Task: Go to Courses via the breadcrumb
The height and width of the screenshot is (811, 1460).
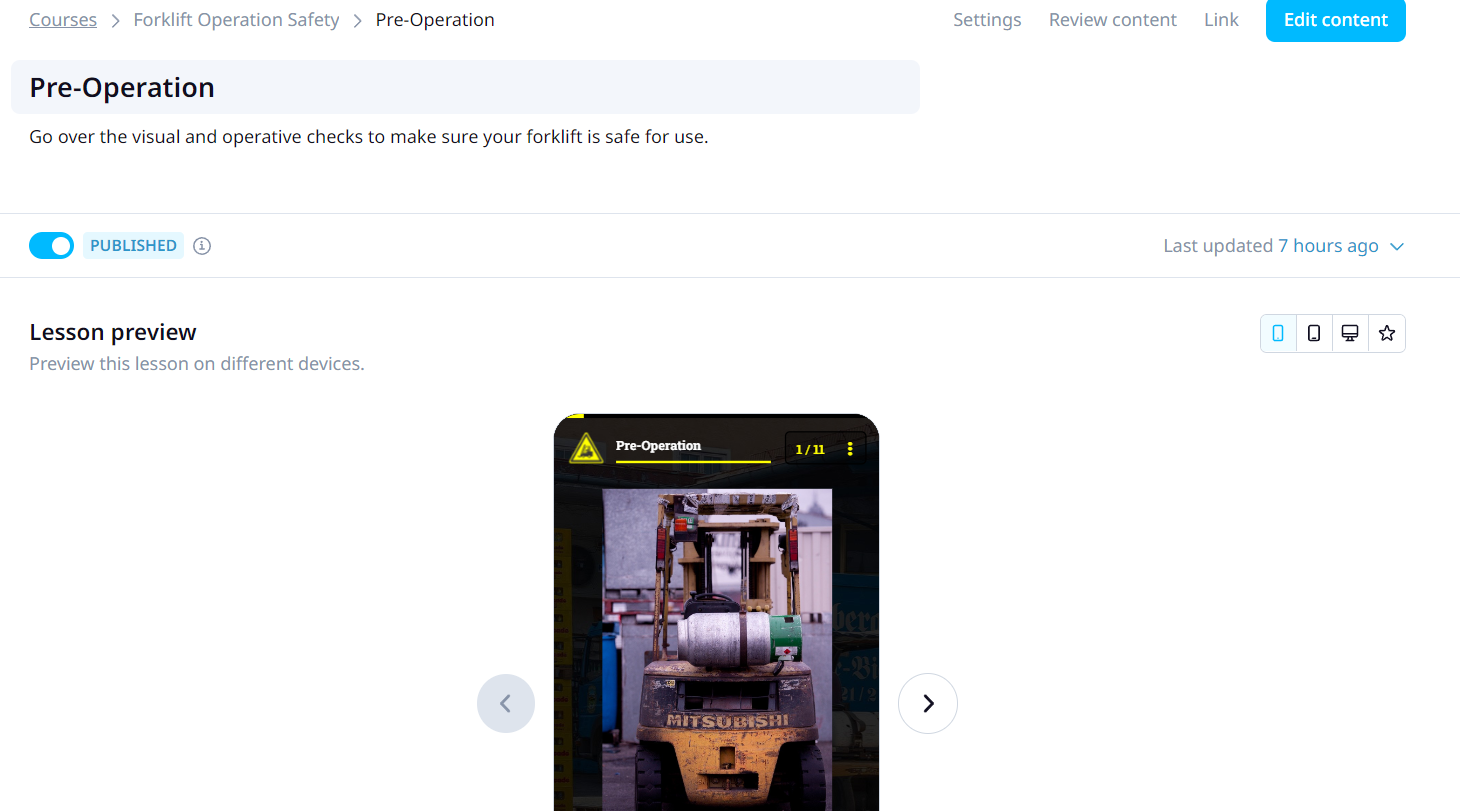Action: (63, 20)
